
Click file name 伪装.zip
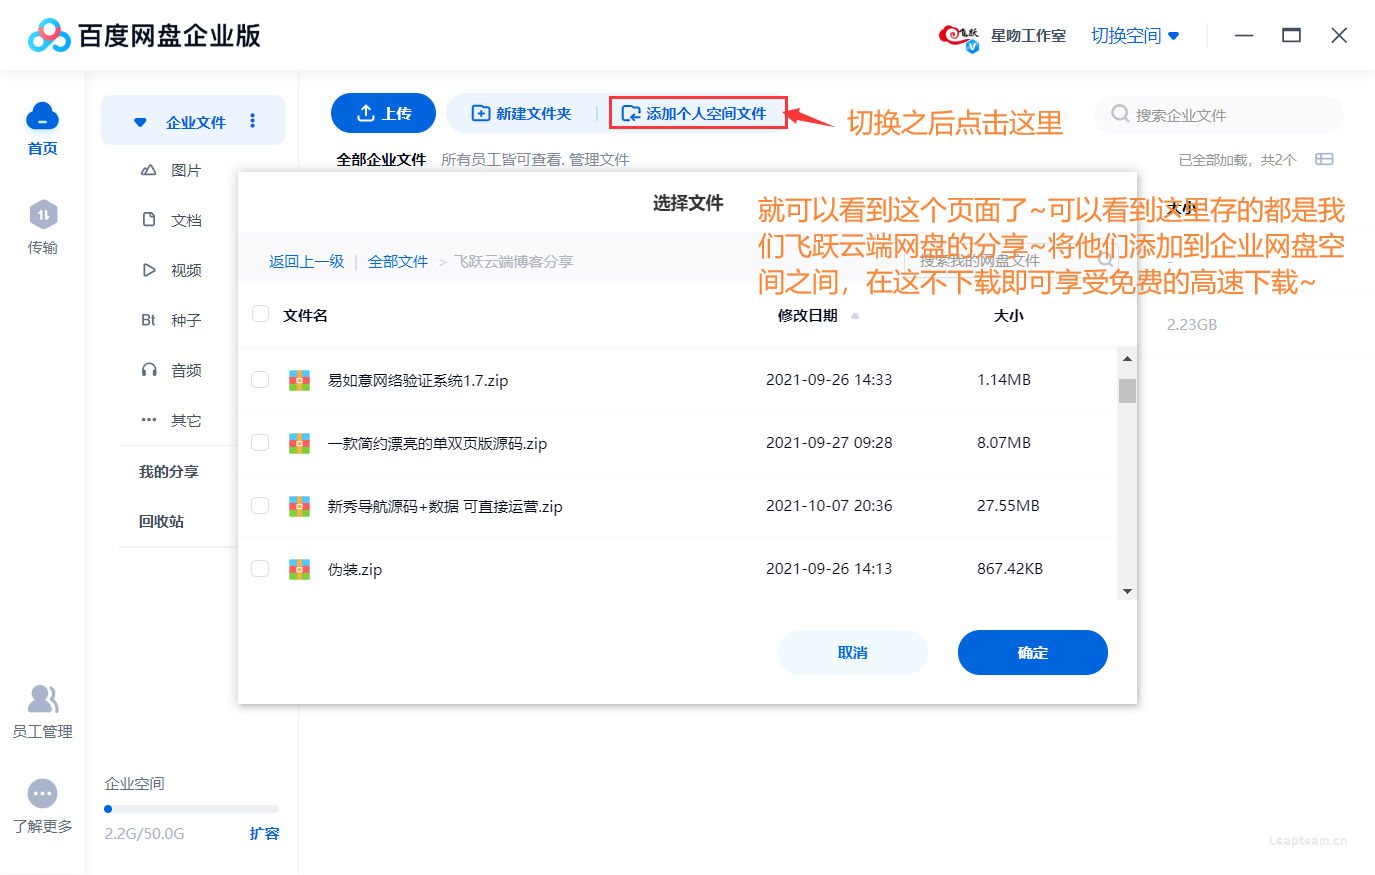(x=355, y=569)
